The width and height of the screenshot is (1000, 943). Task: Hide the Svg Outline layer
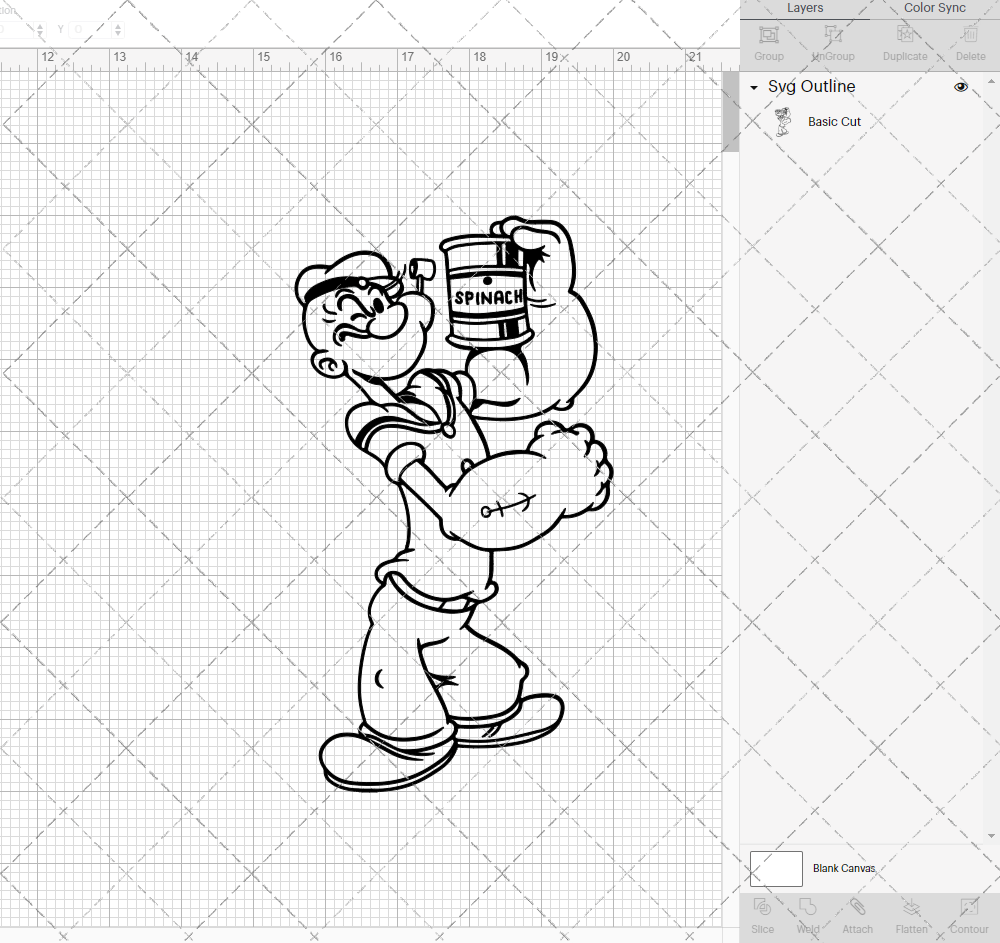tap(960, 87)
